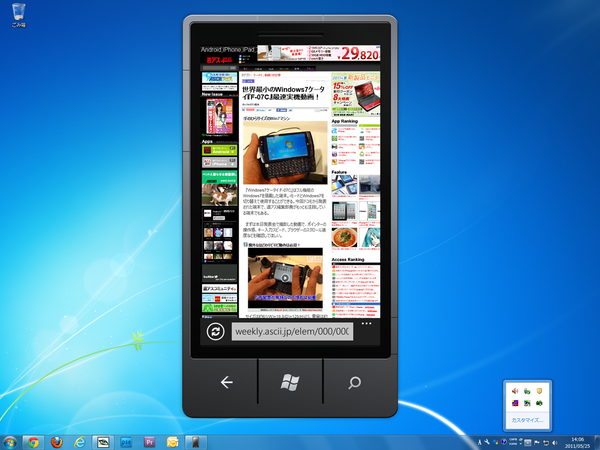
Task: Tap the green Android apps banner
Action: (219, 150)
